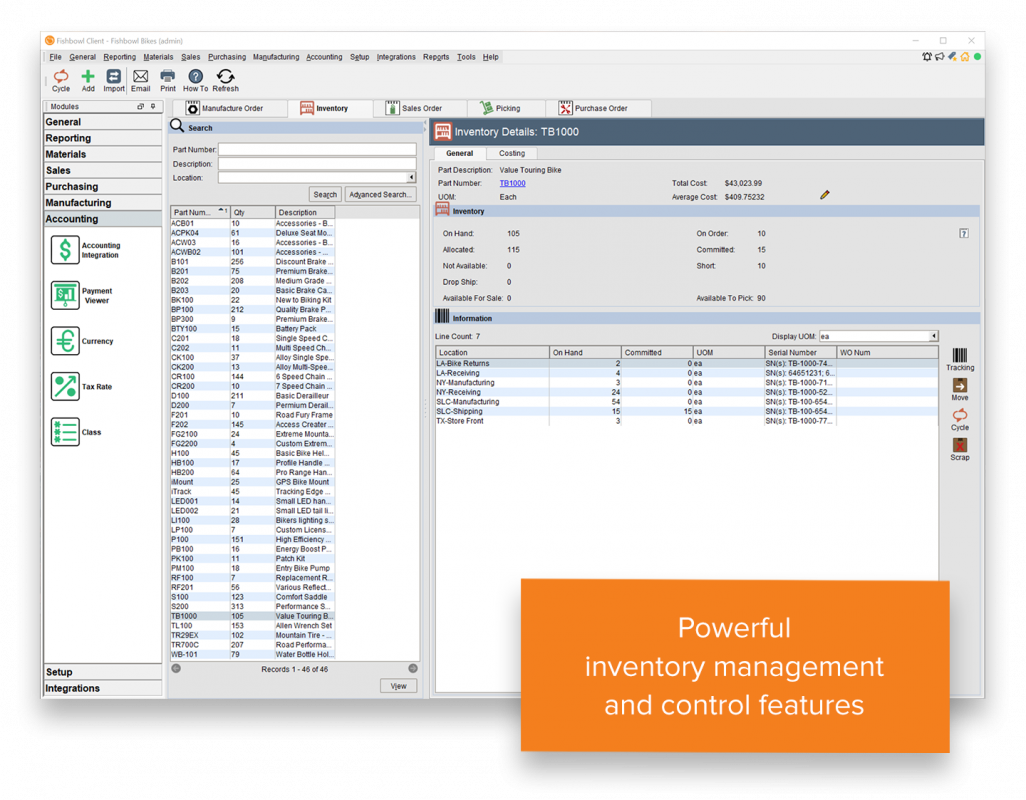
Task: Open the Class module icon
Action: click(65, 432)
